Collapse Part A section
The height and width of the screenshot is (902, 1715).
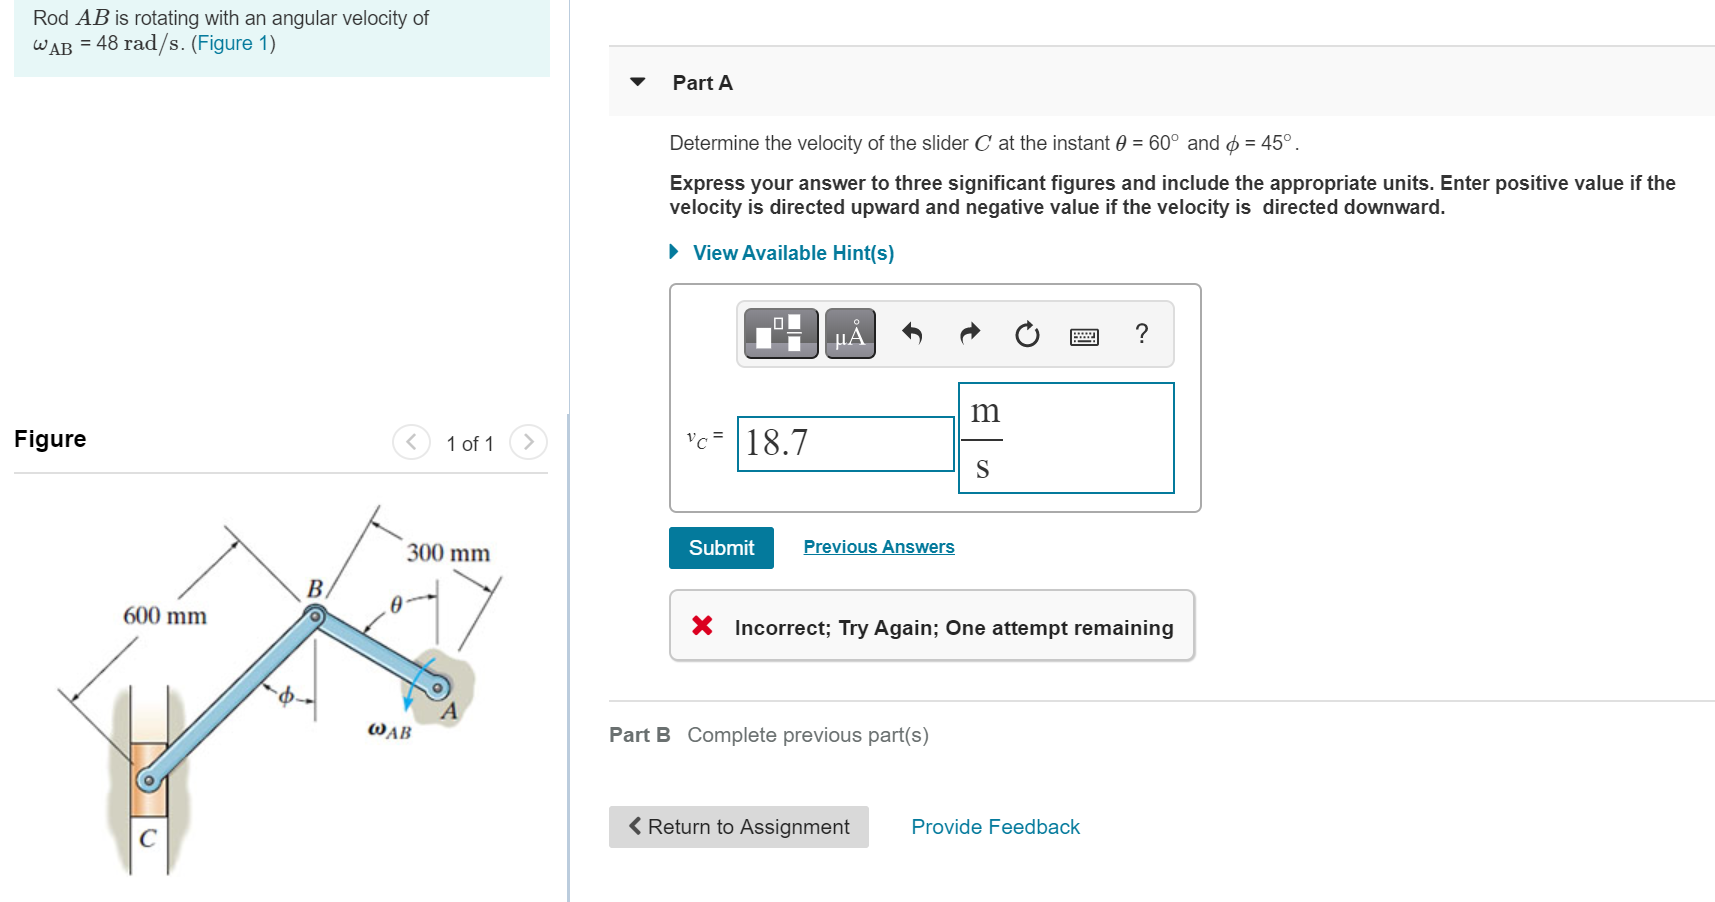pos(637,82)
